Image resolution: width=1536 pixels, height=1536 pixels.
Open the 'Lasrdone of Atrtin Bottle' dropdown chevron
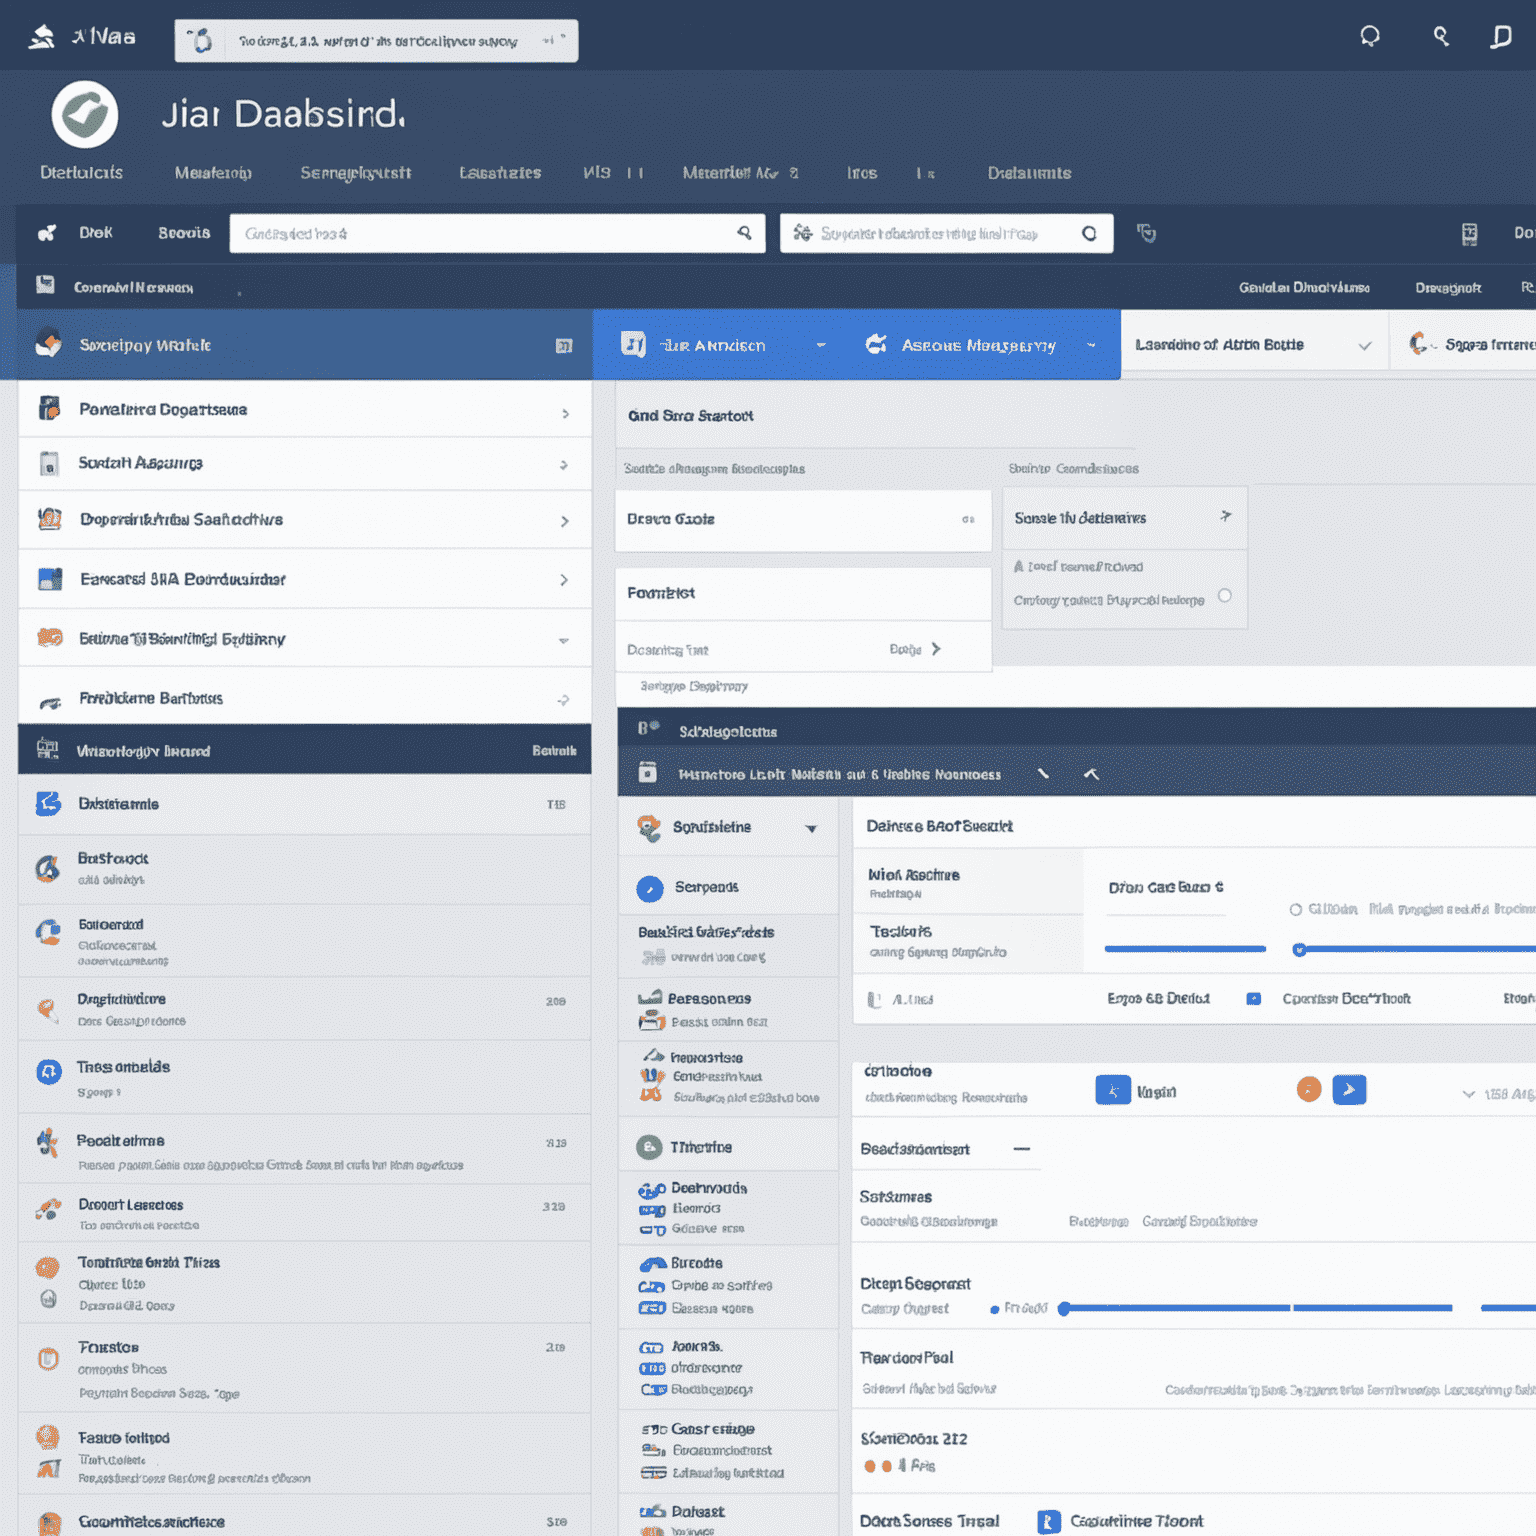tap(1365, 346)
